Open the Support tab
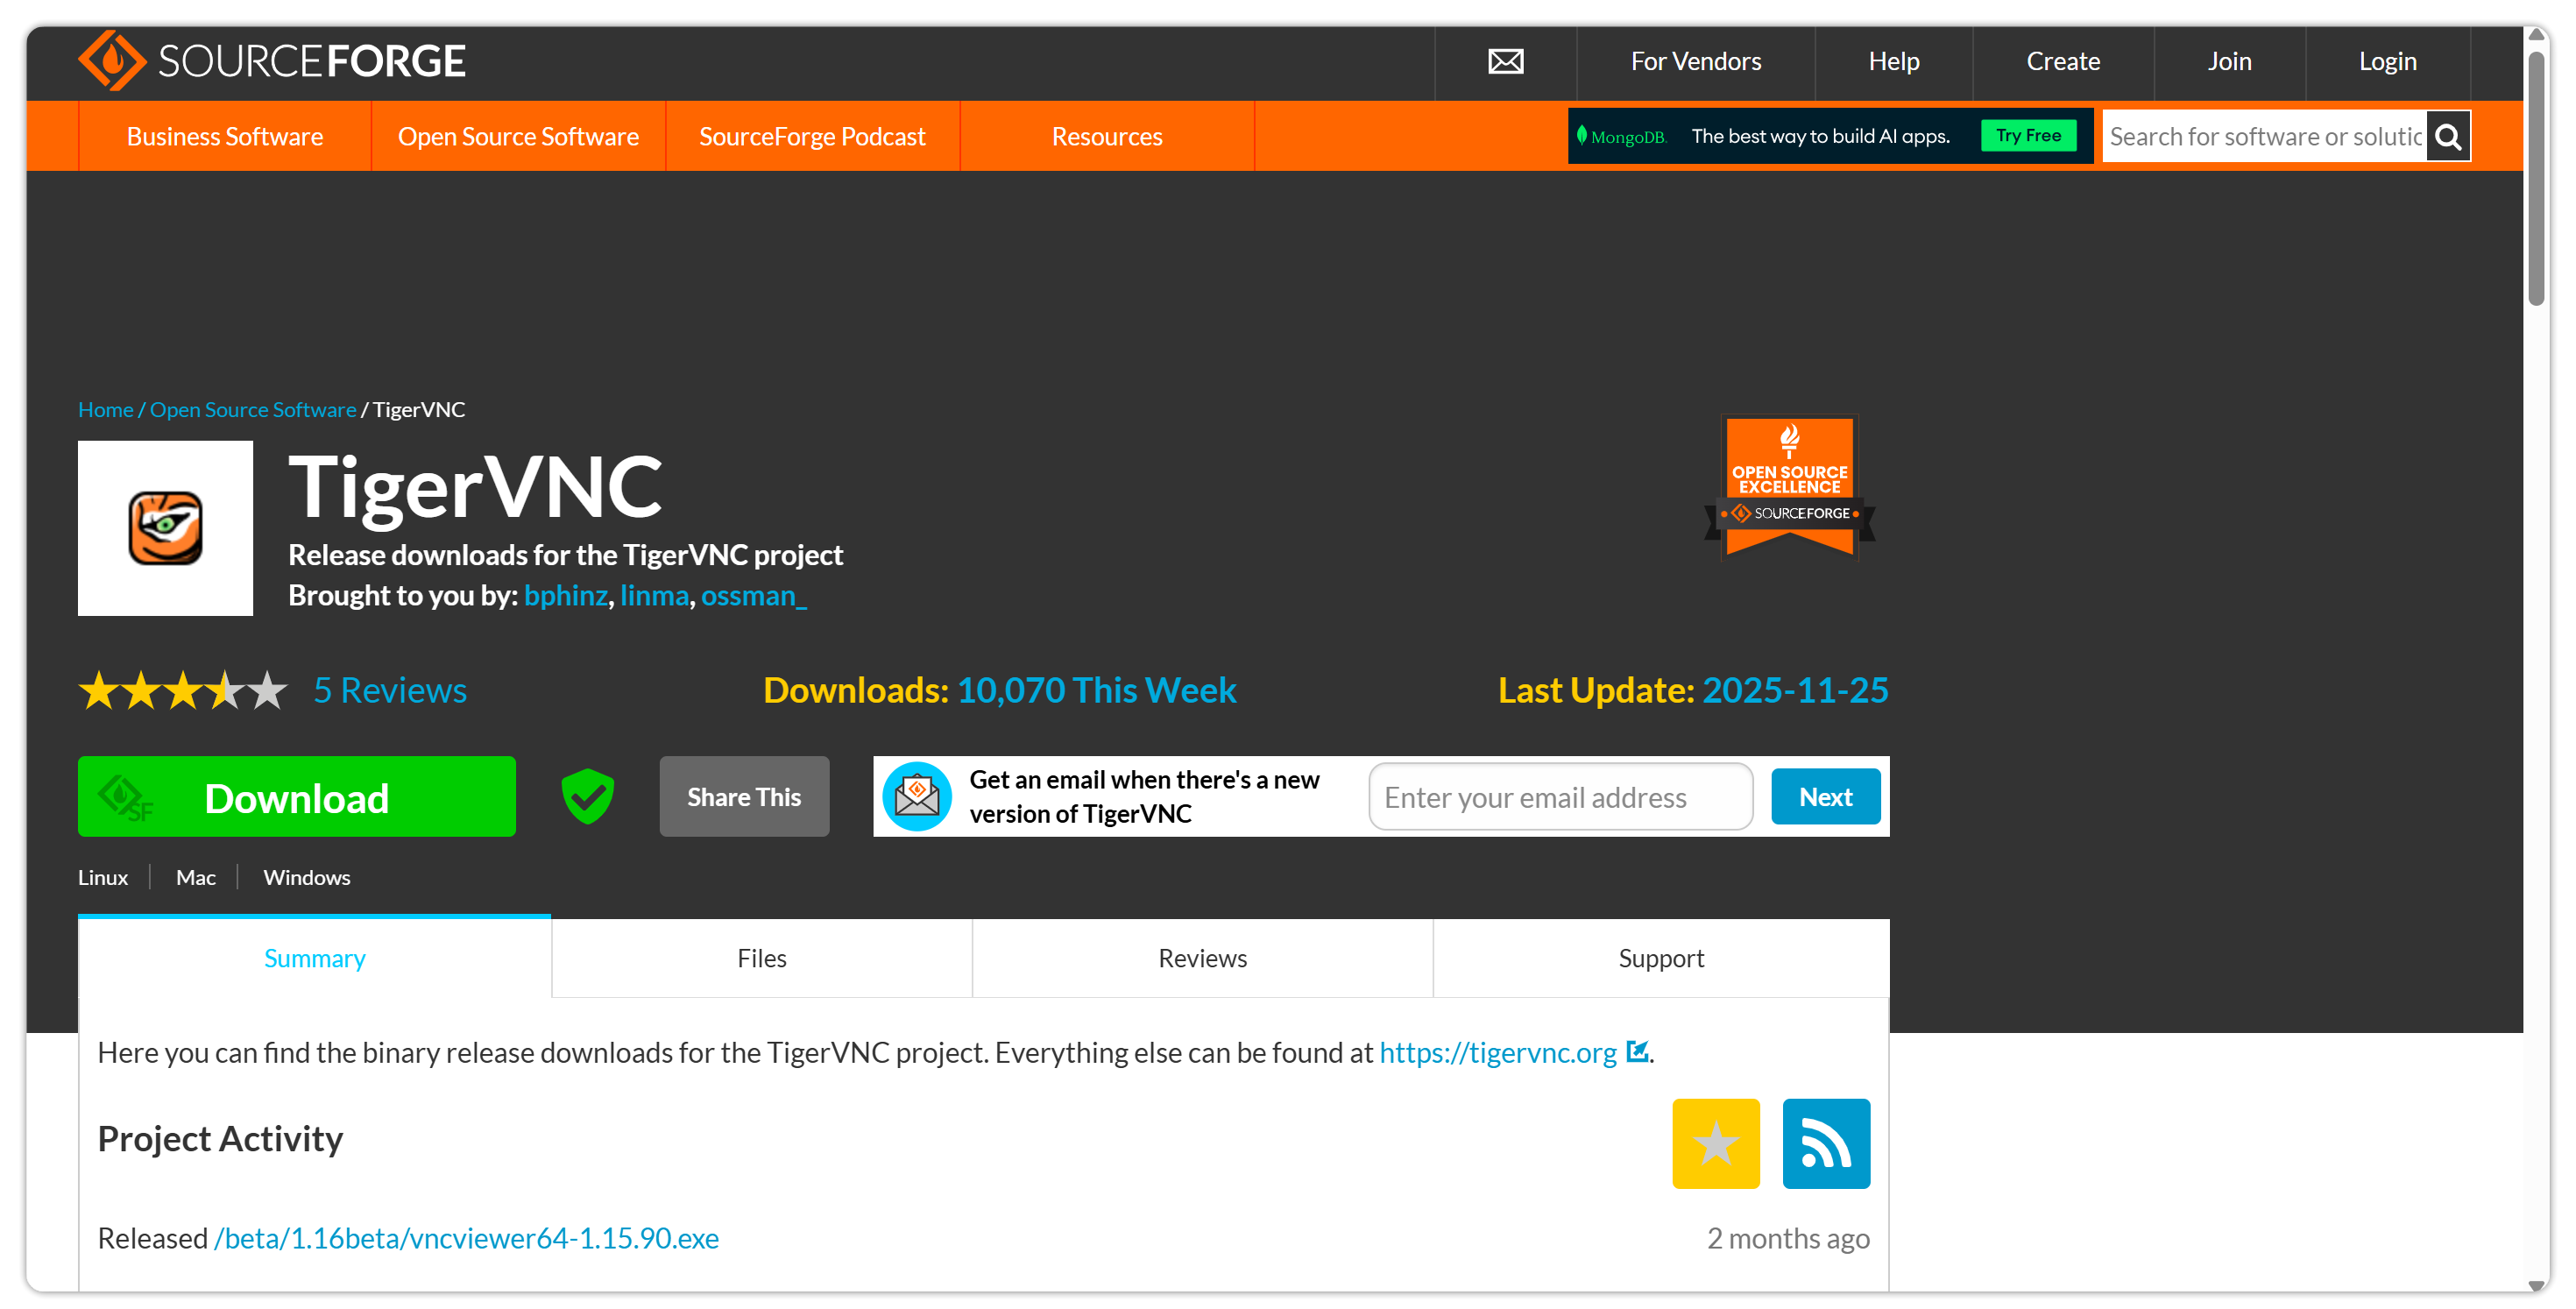Viewport: 2576px width, 1309px height. pos(1660,958)
